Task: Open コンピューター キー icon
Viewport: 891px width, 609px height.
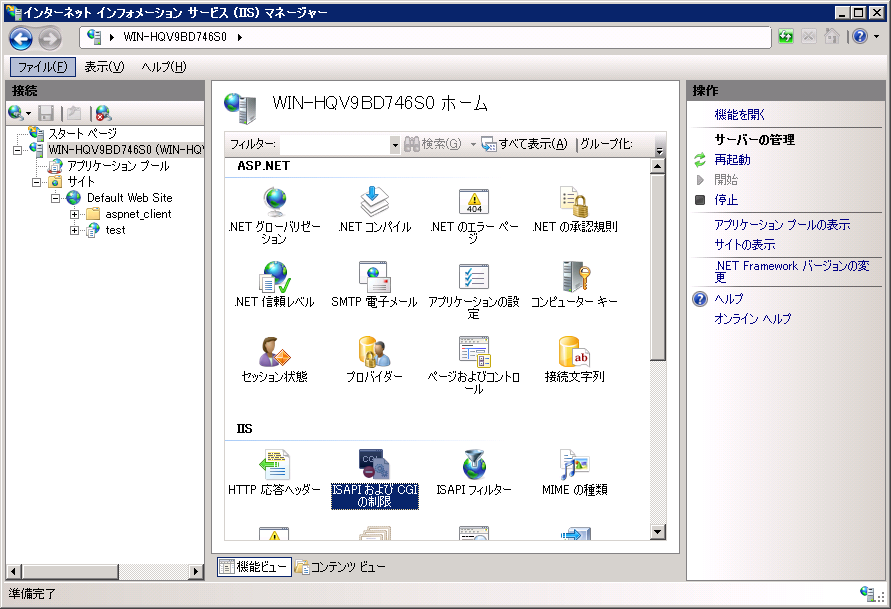Action: [574, 277]
